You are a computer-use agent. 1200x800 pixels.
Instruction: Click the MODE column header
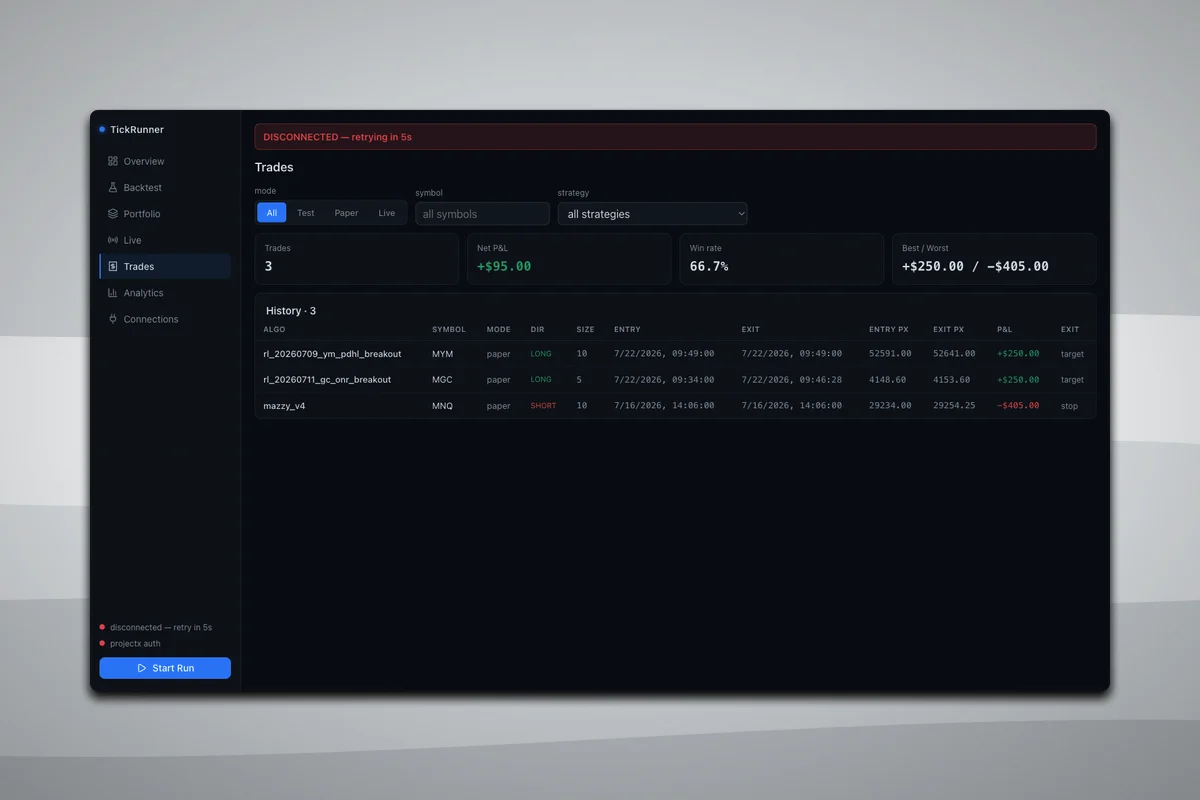tap(498, 329)
